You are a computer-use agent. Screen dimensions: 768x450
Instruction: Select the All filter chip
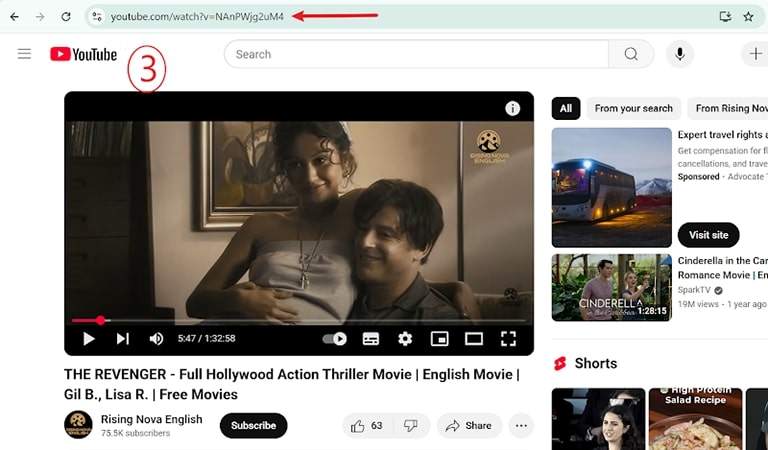[566, 108]
